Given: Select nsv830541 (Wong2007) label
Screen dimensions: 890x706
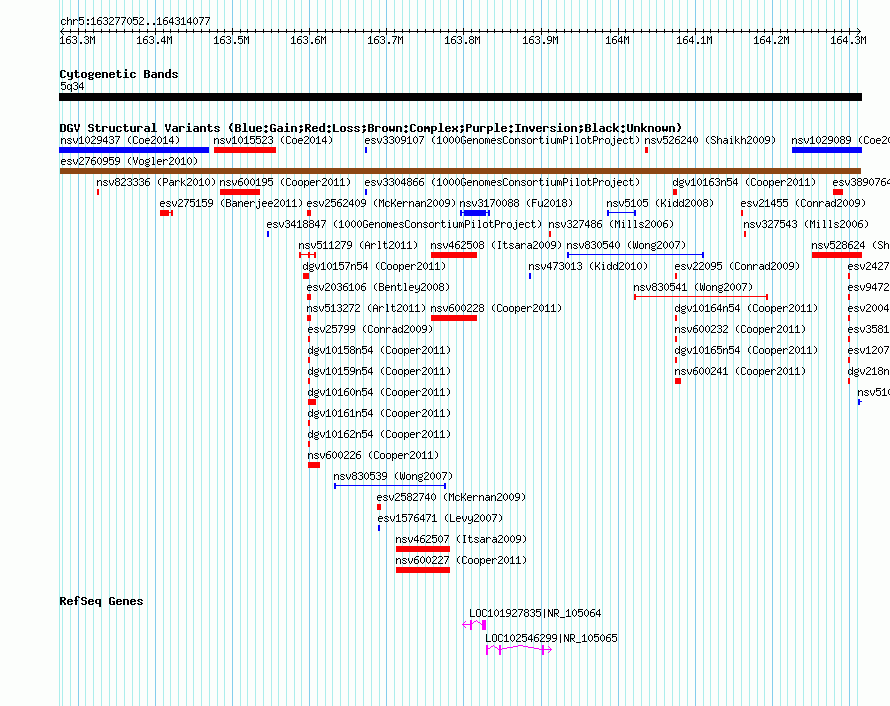Looking at the screenshot, I should [x=693, y=287].
